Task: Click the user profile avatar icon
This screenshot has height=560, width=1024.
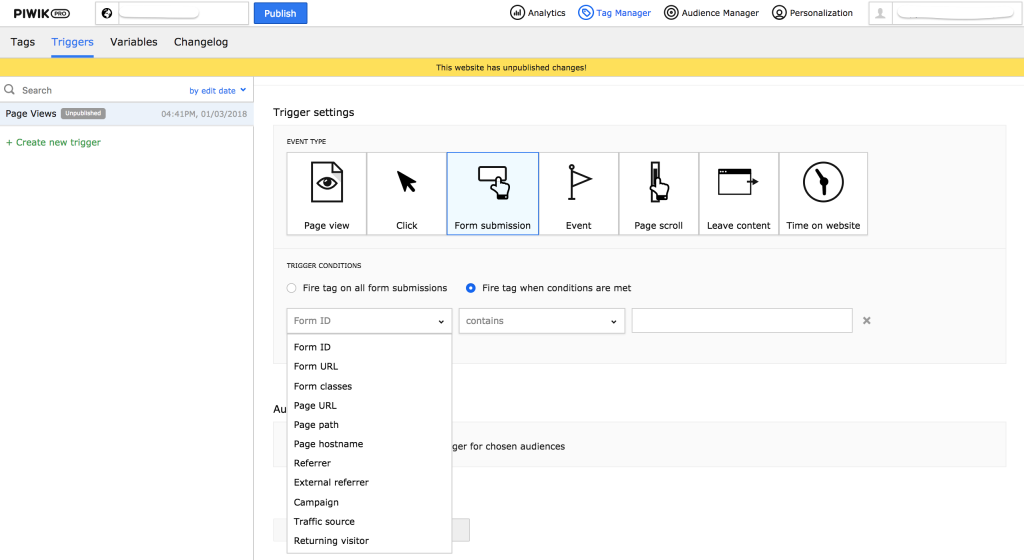Action: (880, 13)
